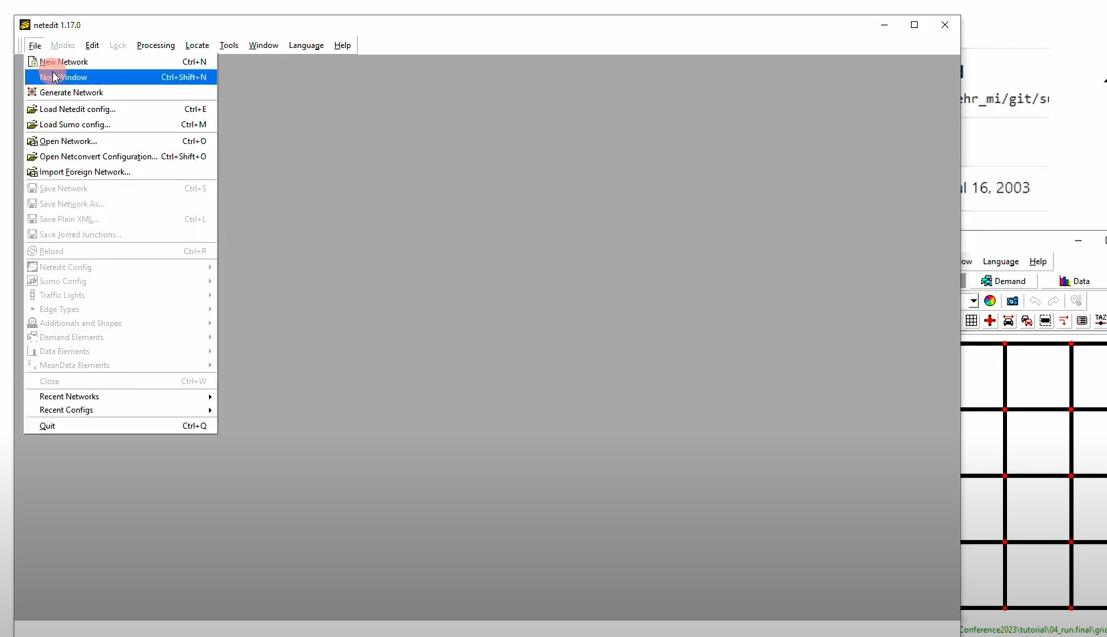Click the netedit title bar app icon
This screenshot has width=1107, height=637.
pos(25,25)
